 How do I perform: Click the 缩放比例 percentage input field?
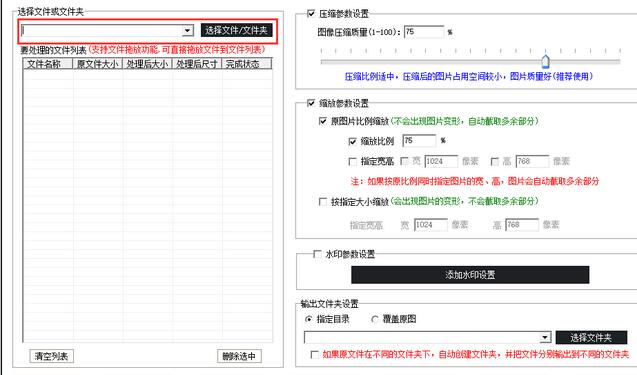pos(419,141)
